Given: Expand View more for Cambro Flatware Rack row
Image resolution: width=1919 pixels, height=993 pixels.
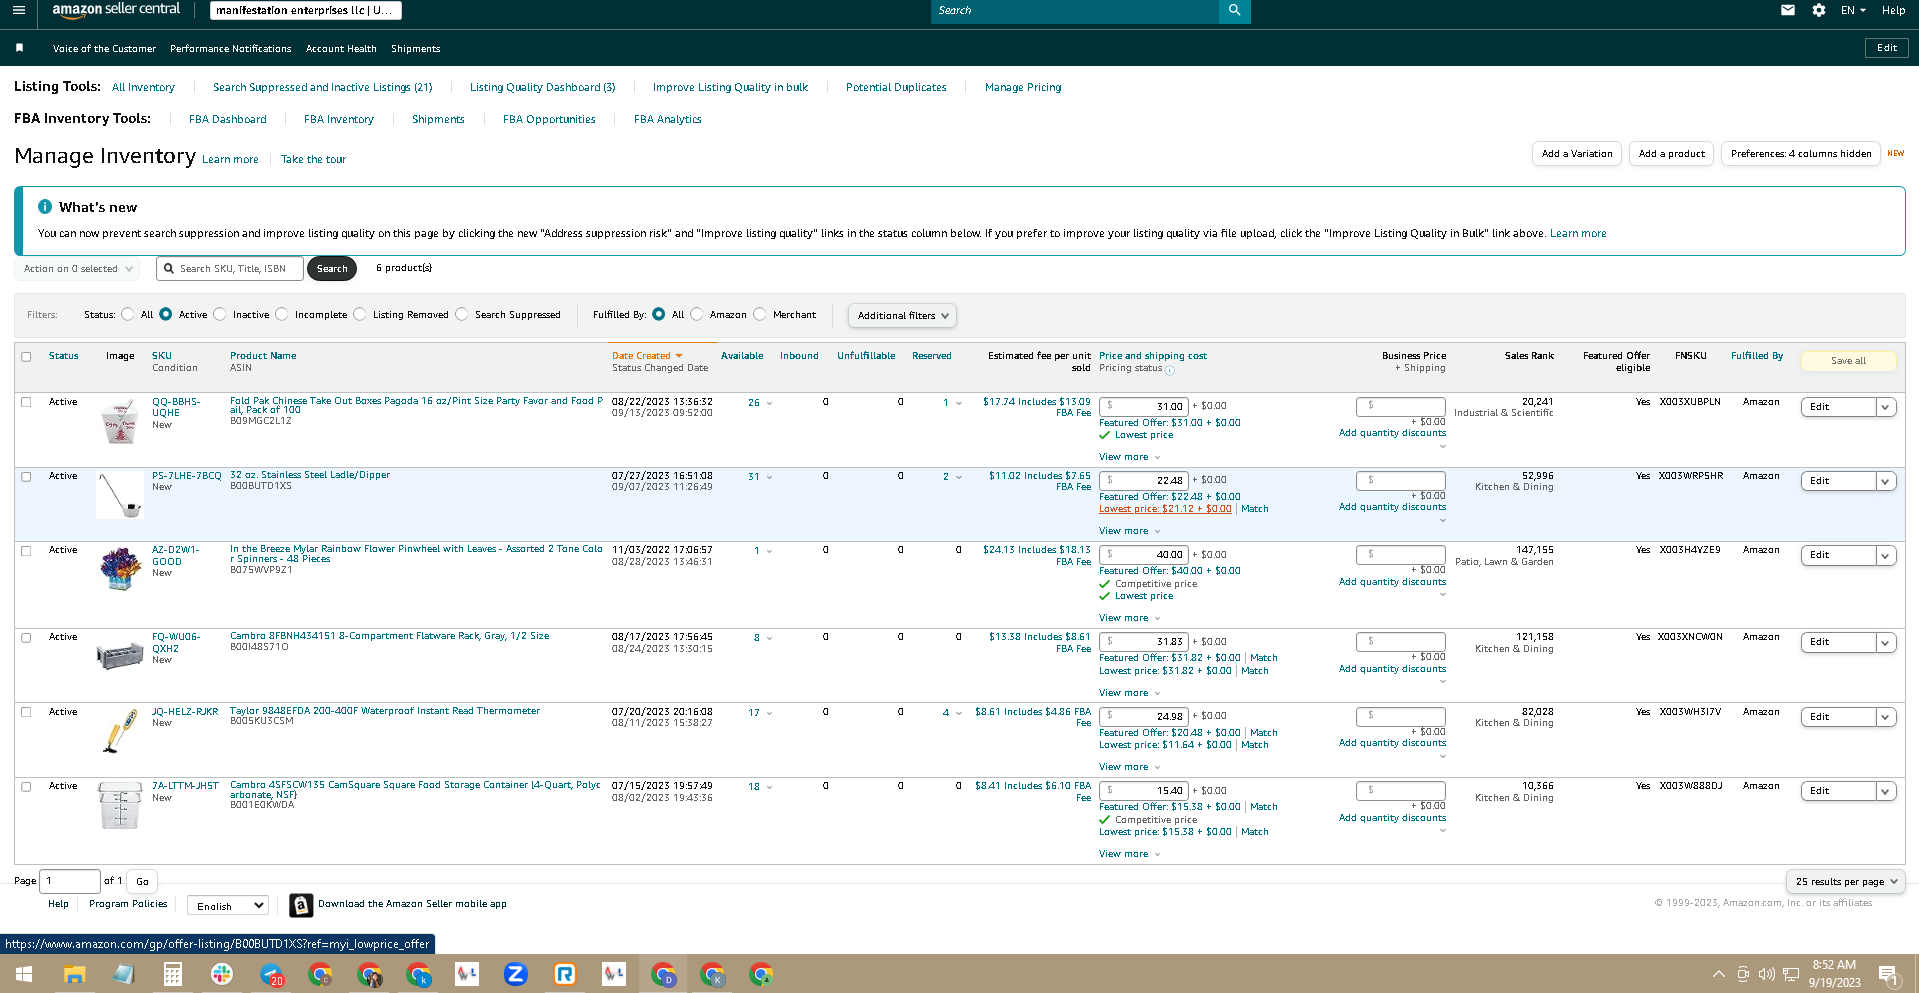Looking at the screenshot, I should [x=1130, y=693].
